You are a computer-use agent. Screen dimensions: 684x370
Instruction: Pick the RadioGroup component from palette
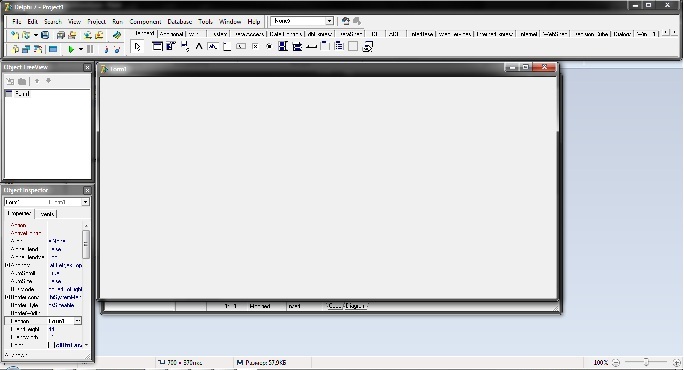tap(339, 46)
